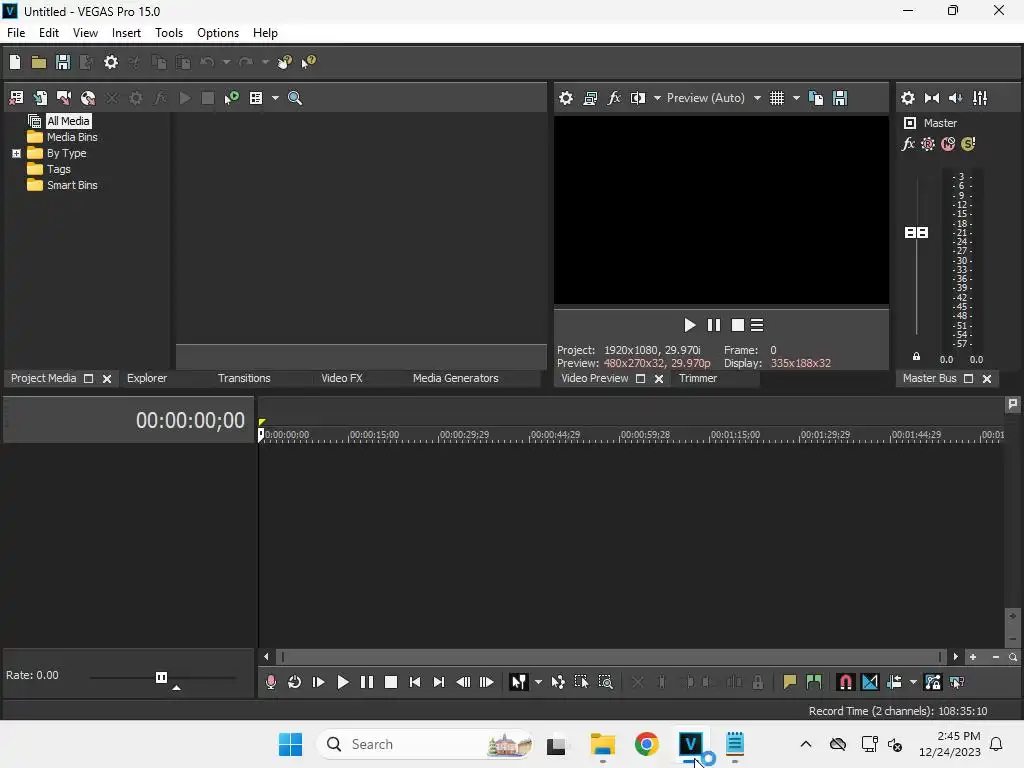Create a new project with the blank page icon
The height and width of the screenshot is (768, 1024).
click(15, 62)
